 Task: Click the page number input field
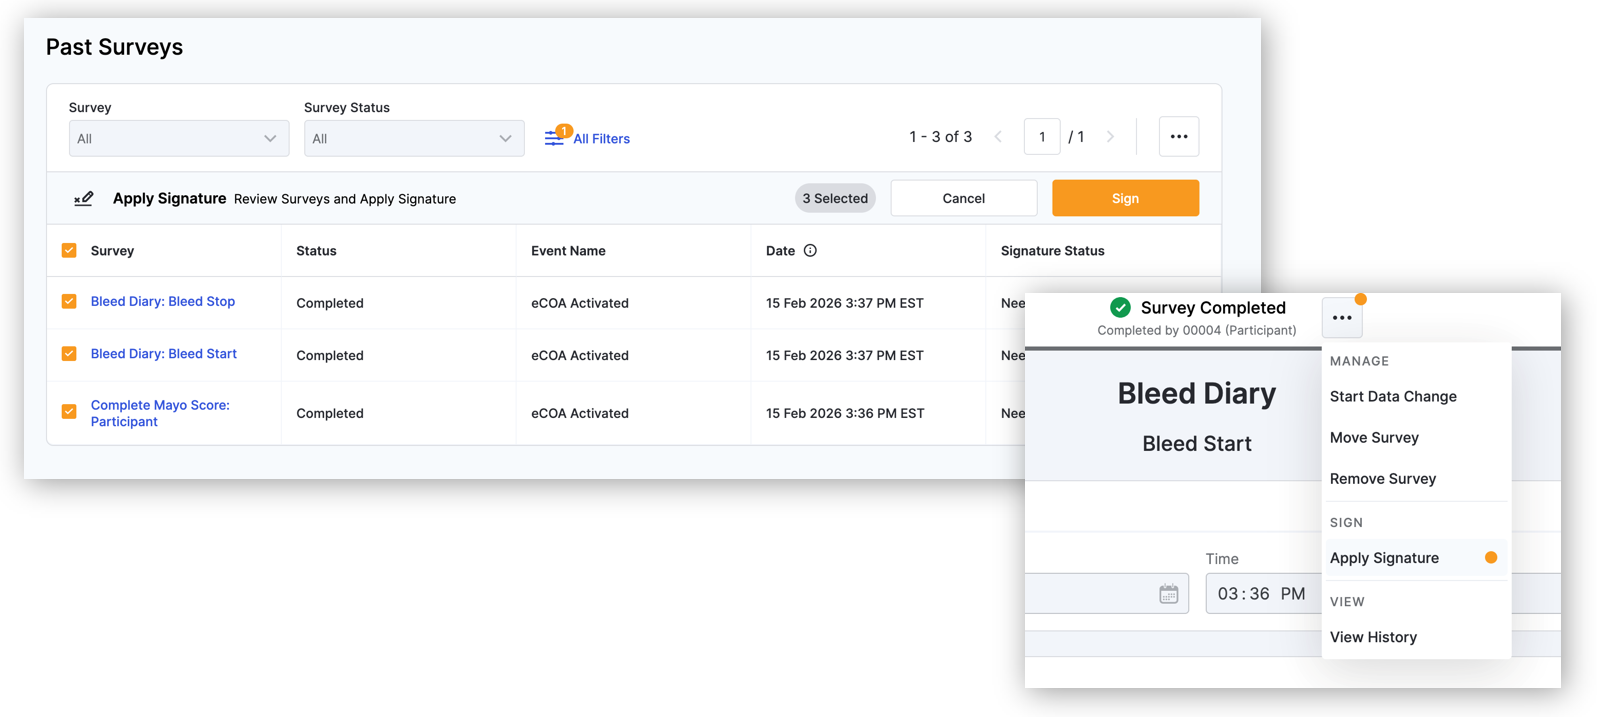[x=1041, y=137]
